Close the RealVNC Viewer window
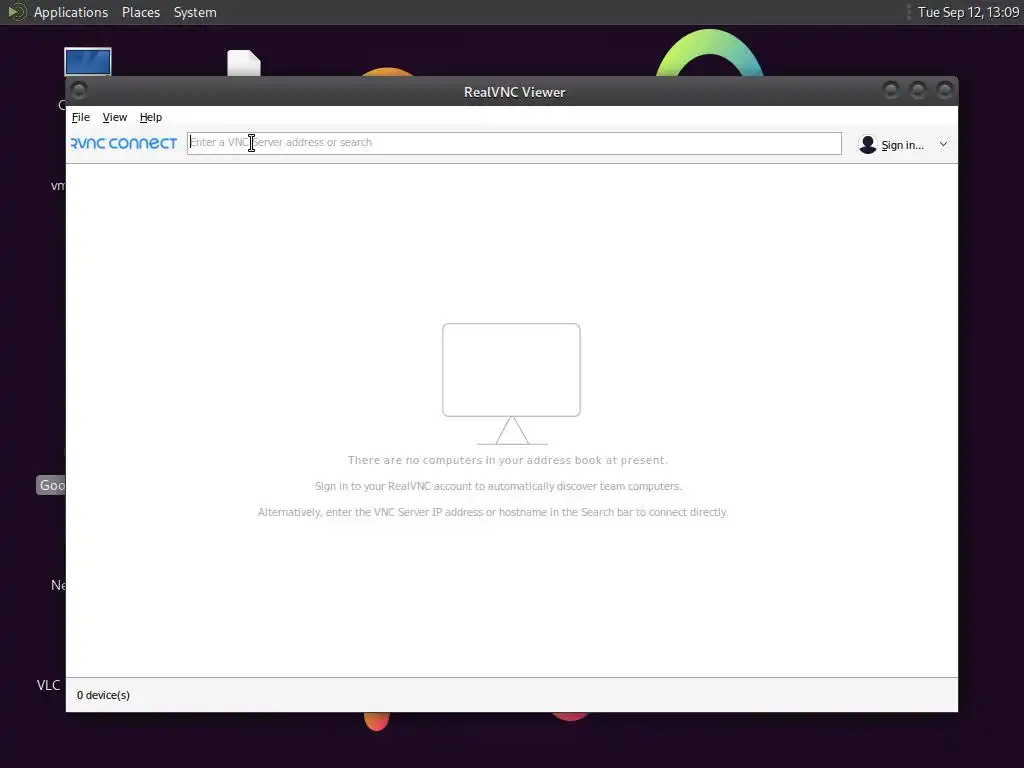Screen dimensions: 1024x768 944,89
